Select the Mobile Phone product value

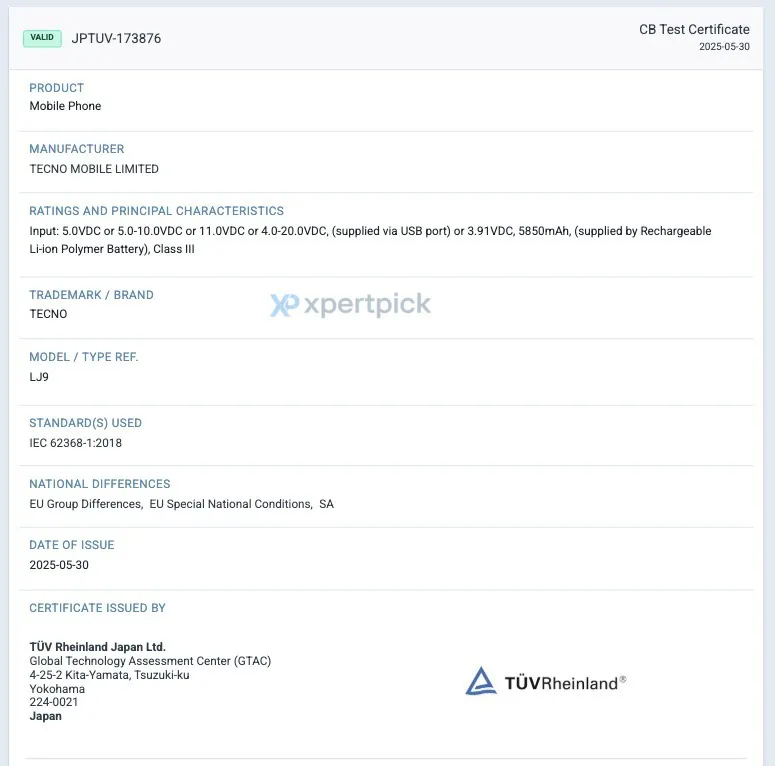click(65, 106)
